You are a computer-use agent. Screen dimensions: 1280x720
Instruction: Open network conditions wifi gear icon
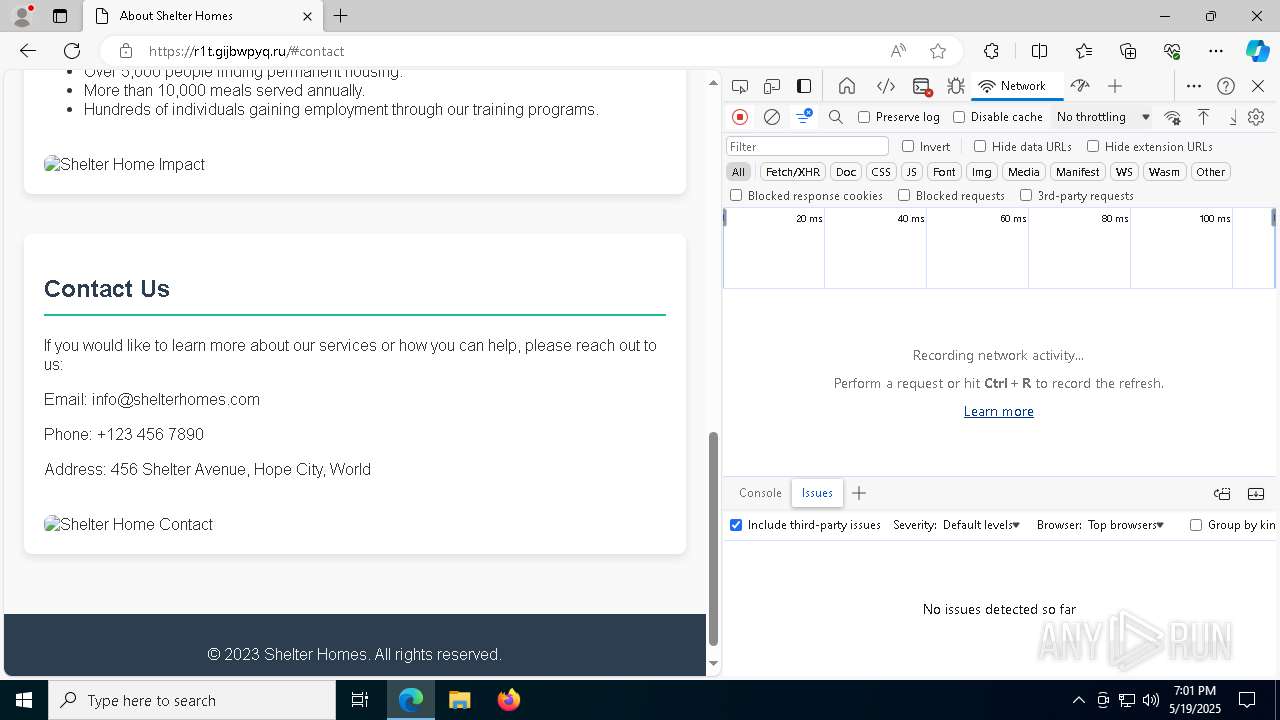point(1173,117)
